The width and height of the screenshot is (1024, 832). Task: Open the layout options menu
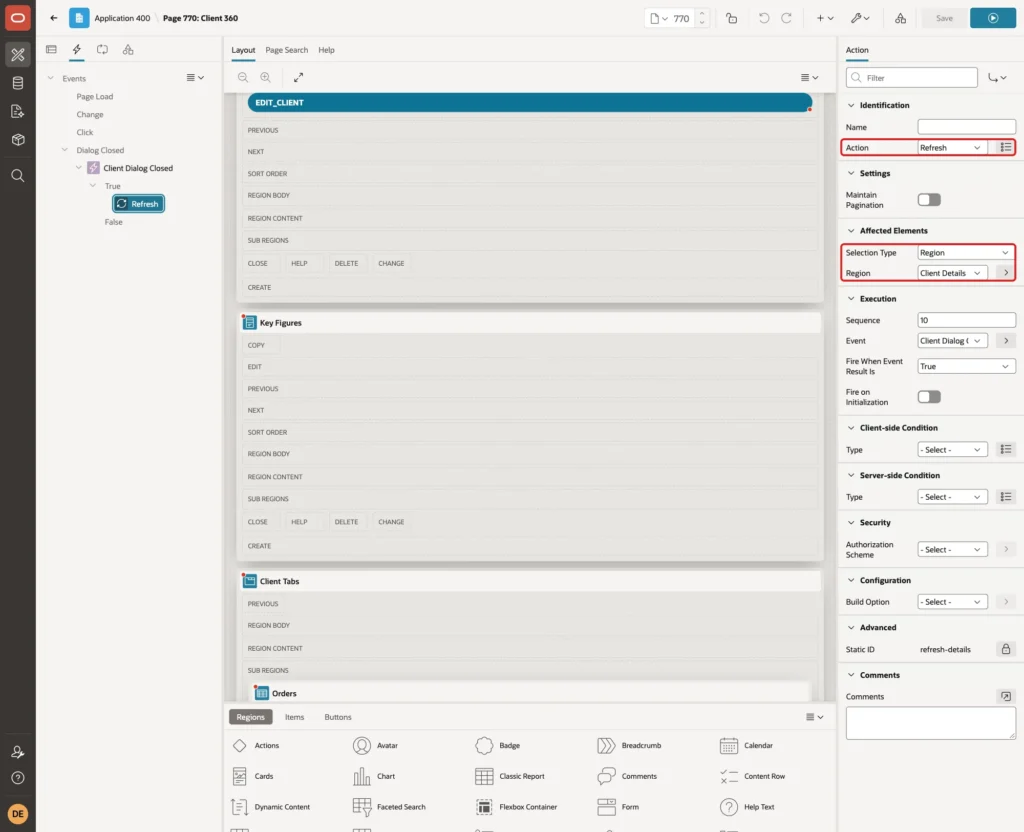point(809,77)
